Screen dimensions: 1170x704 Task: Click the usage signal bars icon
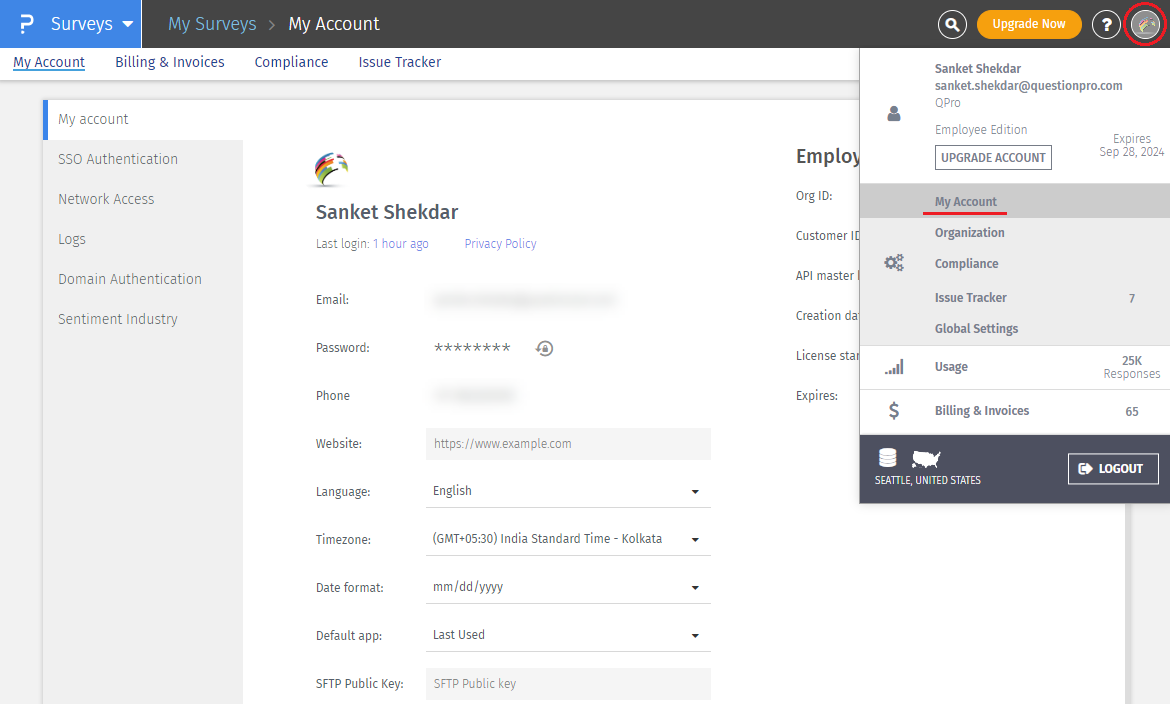pos(894,367)
